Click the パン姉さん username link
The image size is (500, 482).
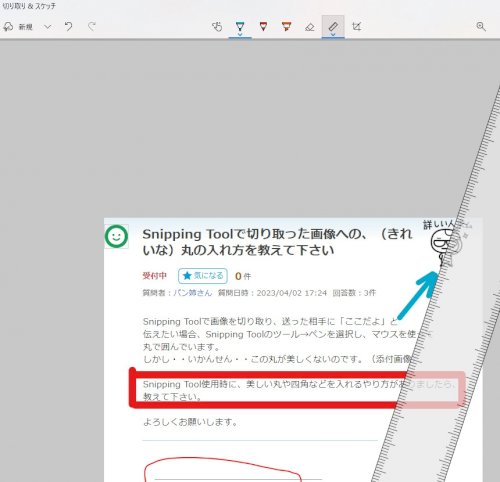tap(193, 293)
